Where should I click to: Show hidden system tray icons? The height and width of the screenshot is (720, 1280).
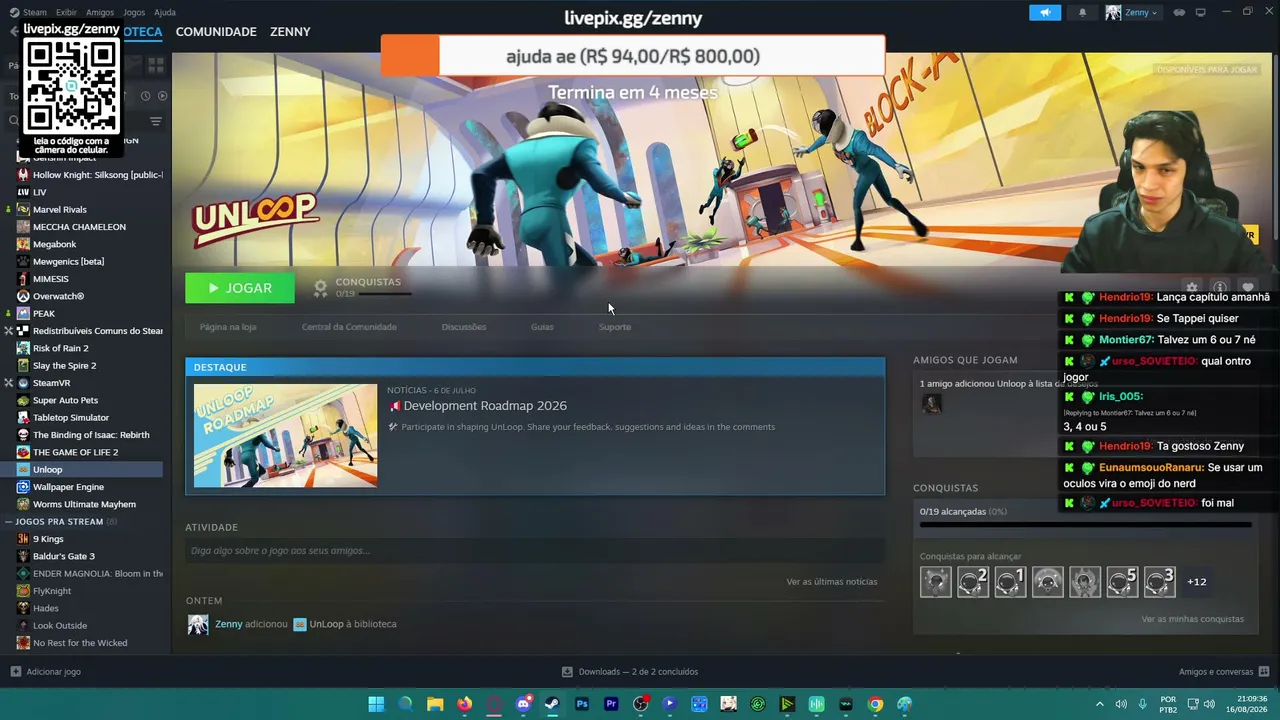coord(1100,704)
